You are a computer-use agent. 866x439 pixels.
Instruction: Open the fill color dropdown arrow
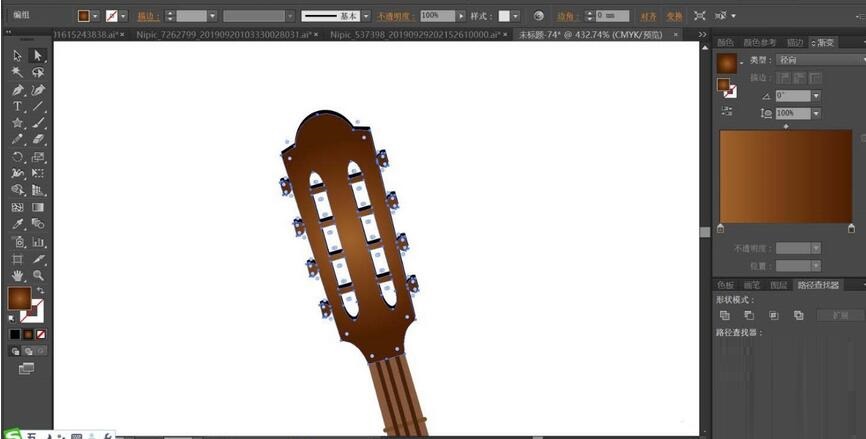click(x=98, y=16)
